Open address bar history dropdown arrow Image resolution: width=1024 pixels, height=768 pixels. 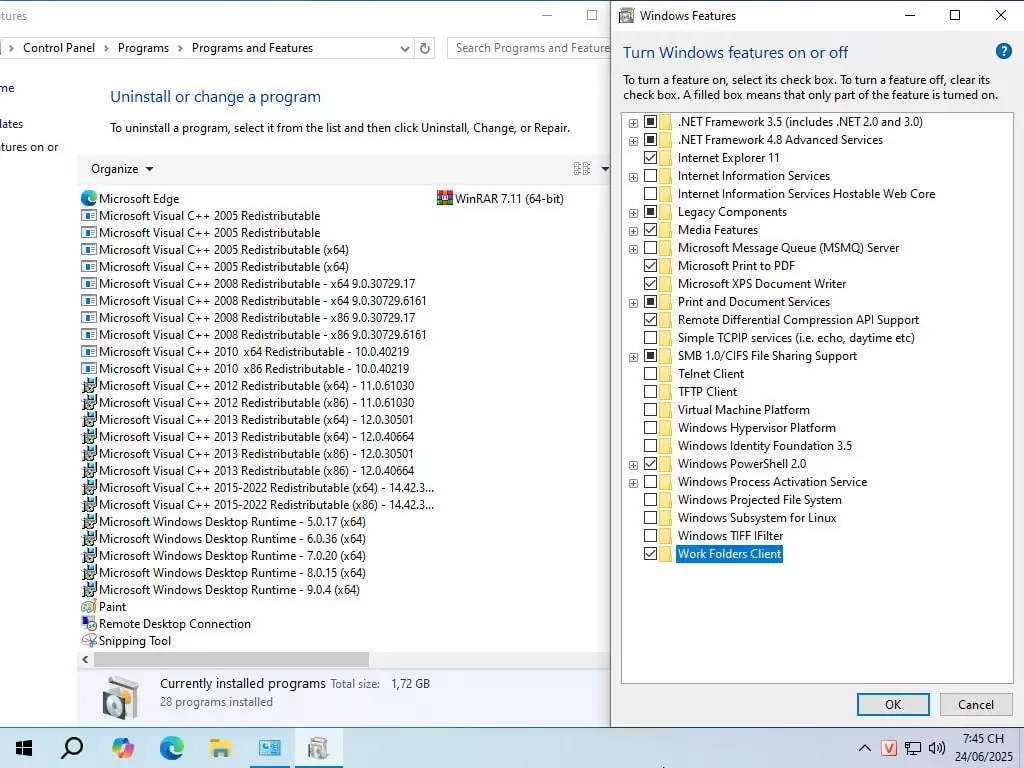pyautogui.click(x=405, y=48)
